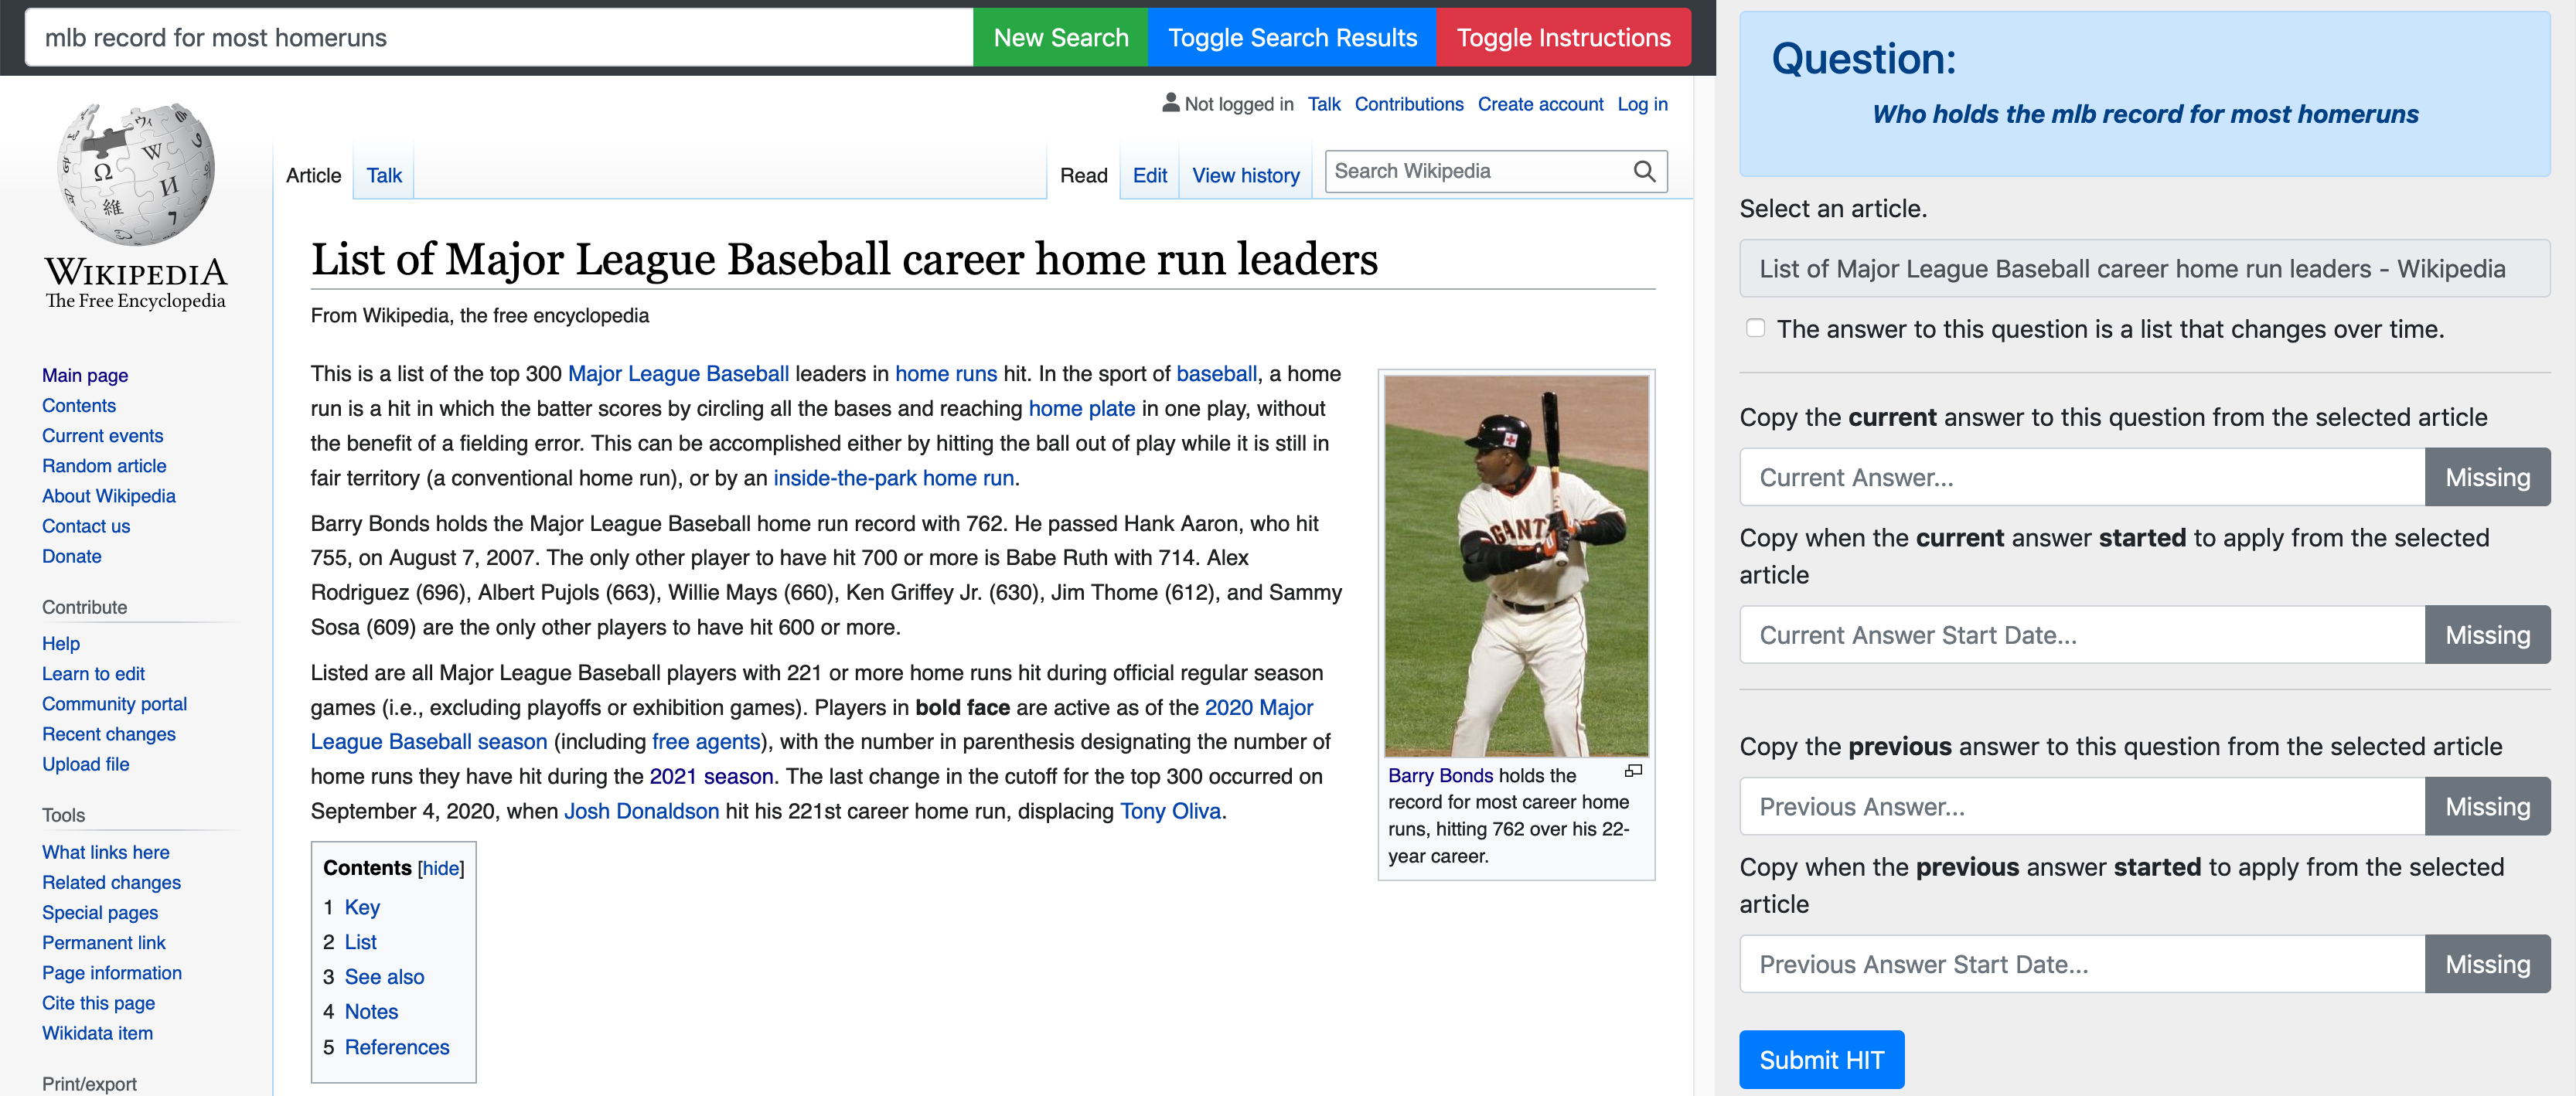
Task: Focus the Previous Answer Start Date field
Action: [2082, 964]
